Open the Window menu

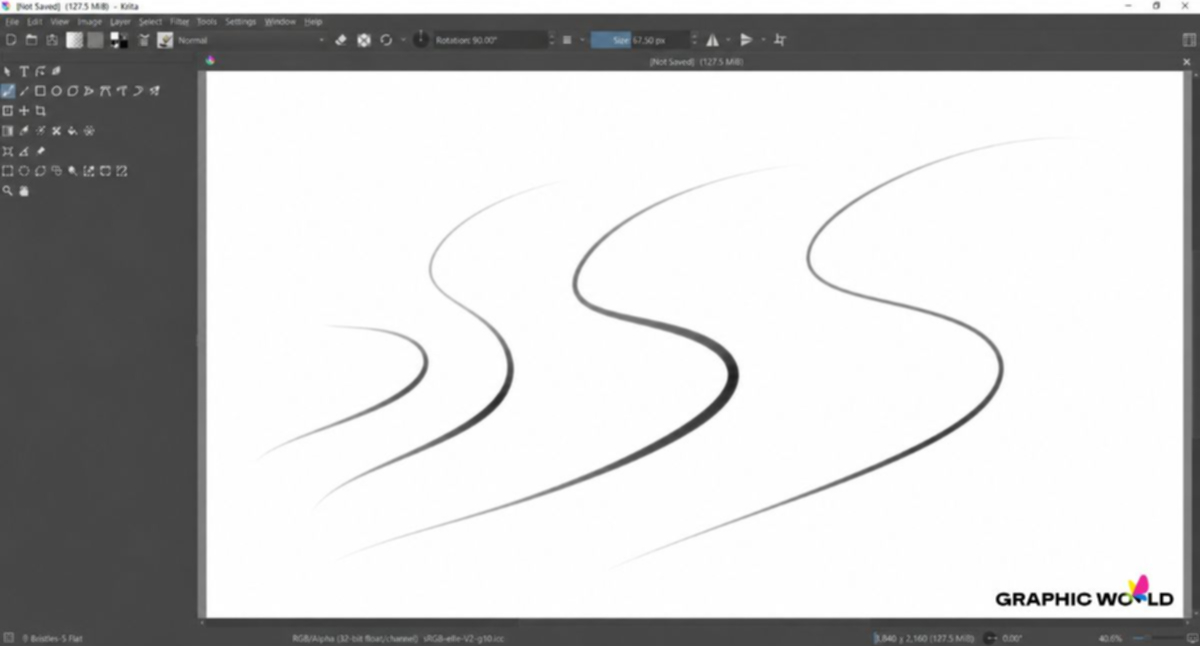[x=280, y=21]
